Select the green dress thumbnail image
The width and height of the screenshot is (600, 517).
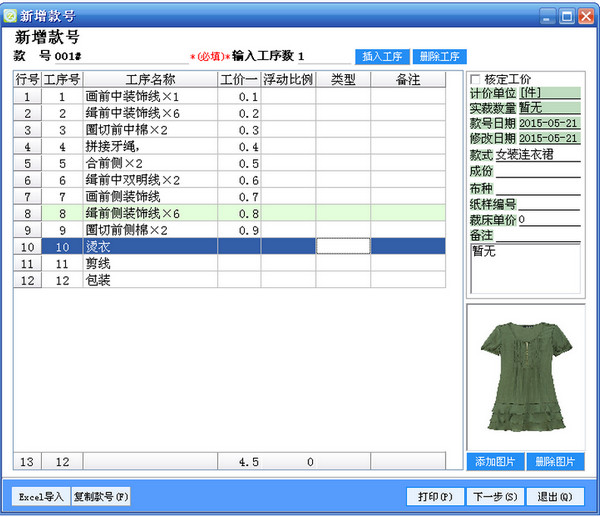(x=525, y=377)
